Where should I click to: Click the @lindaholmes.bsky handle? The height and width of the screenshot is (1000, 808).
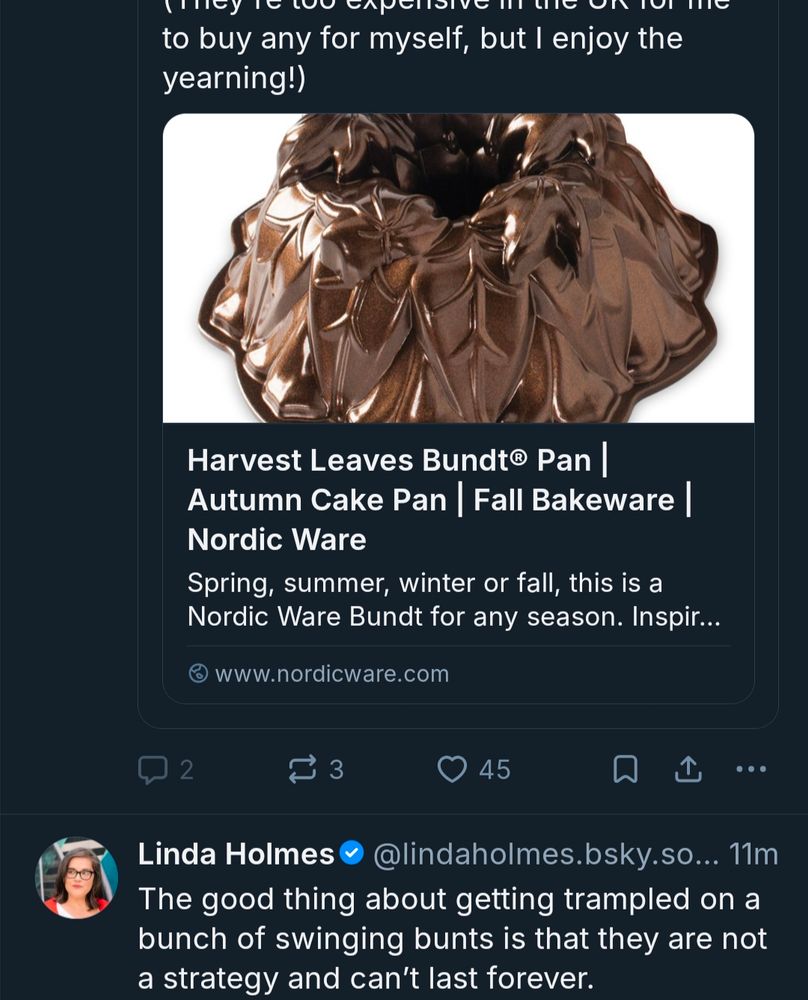[512, 854]
